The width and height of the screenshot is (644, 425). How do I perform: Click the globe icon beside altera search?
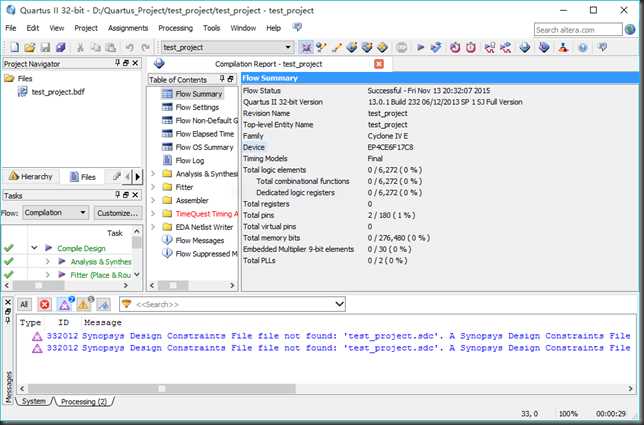coord(630,30)
